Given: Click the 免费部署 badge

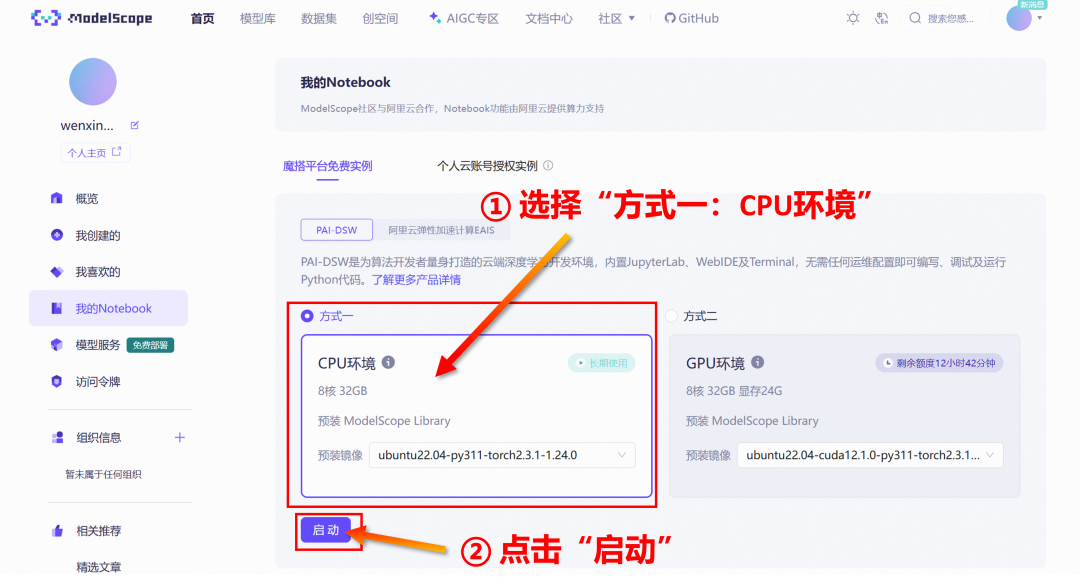Looking at the screenshot, I should coord(150,345).
